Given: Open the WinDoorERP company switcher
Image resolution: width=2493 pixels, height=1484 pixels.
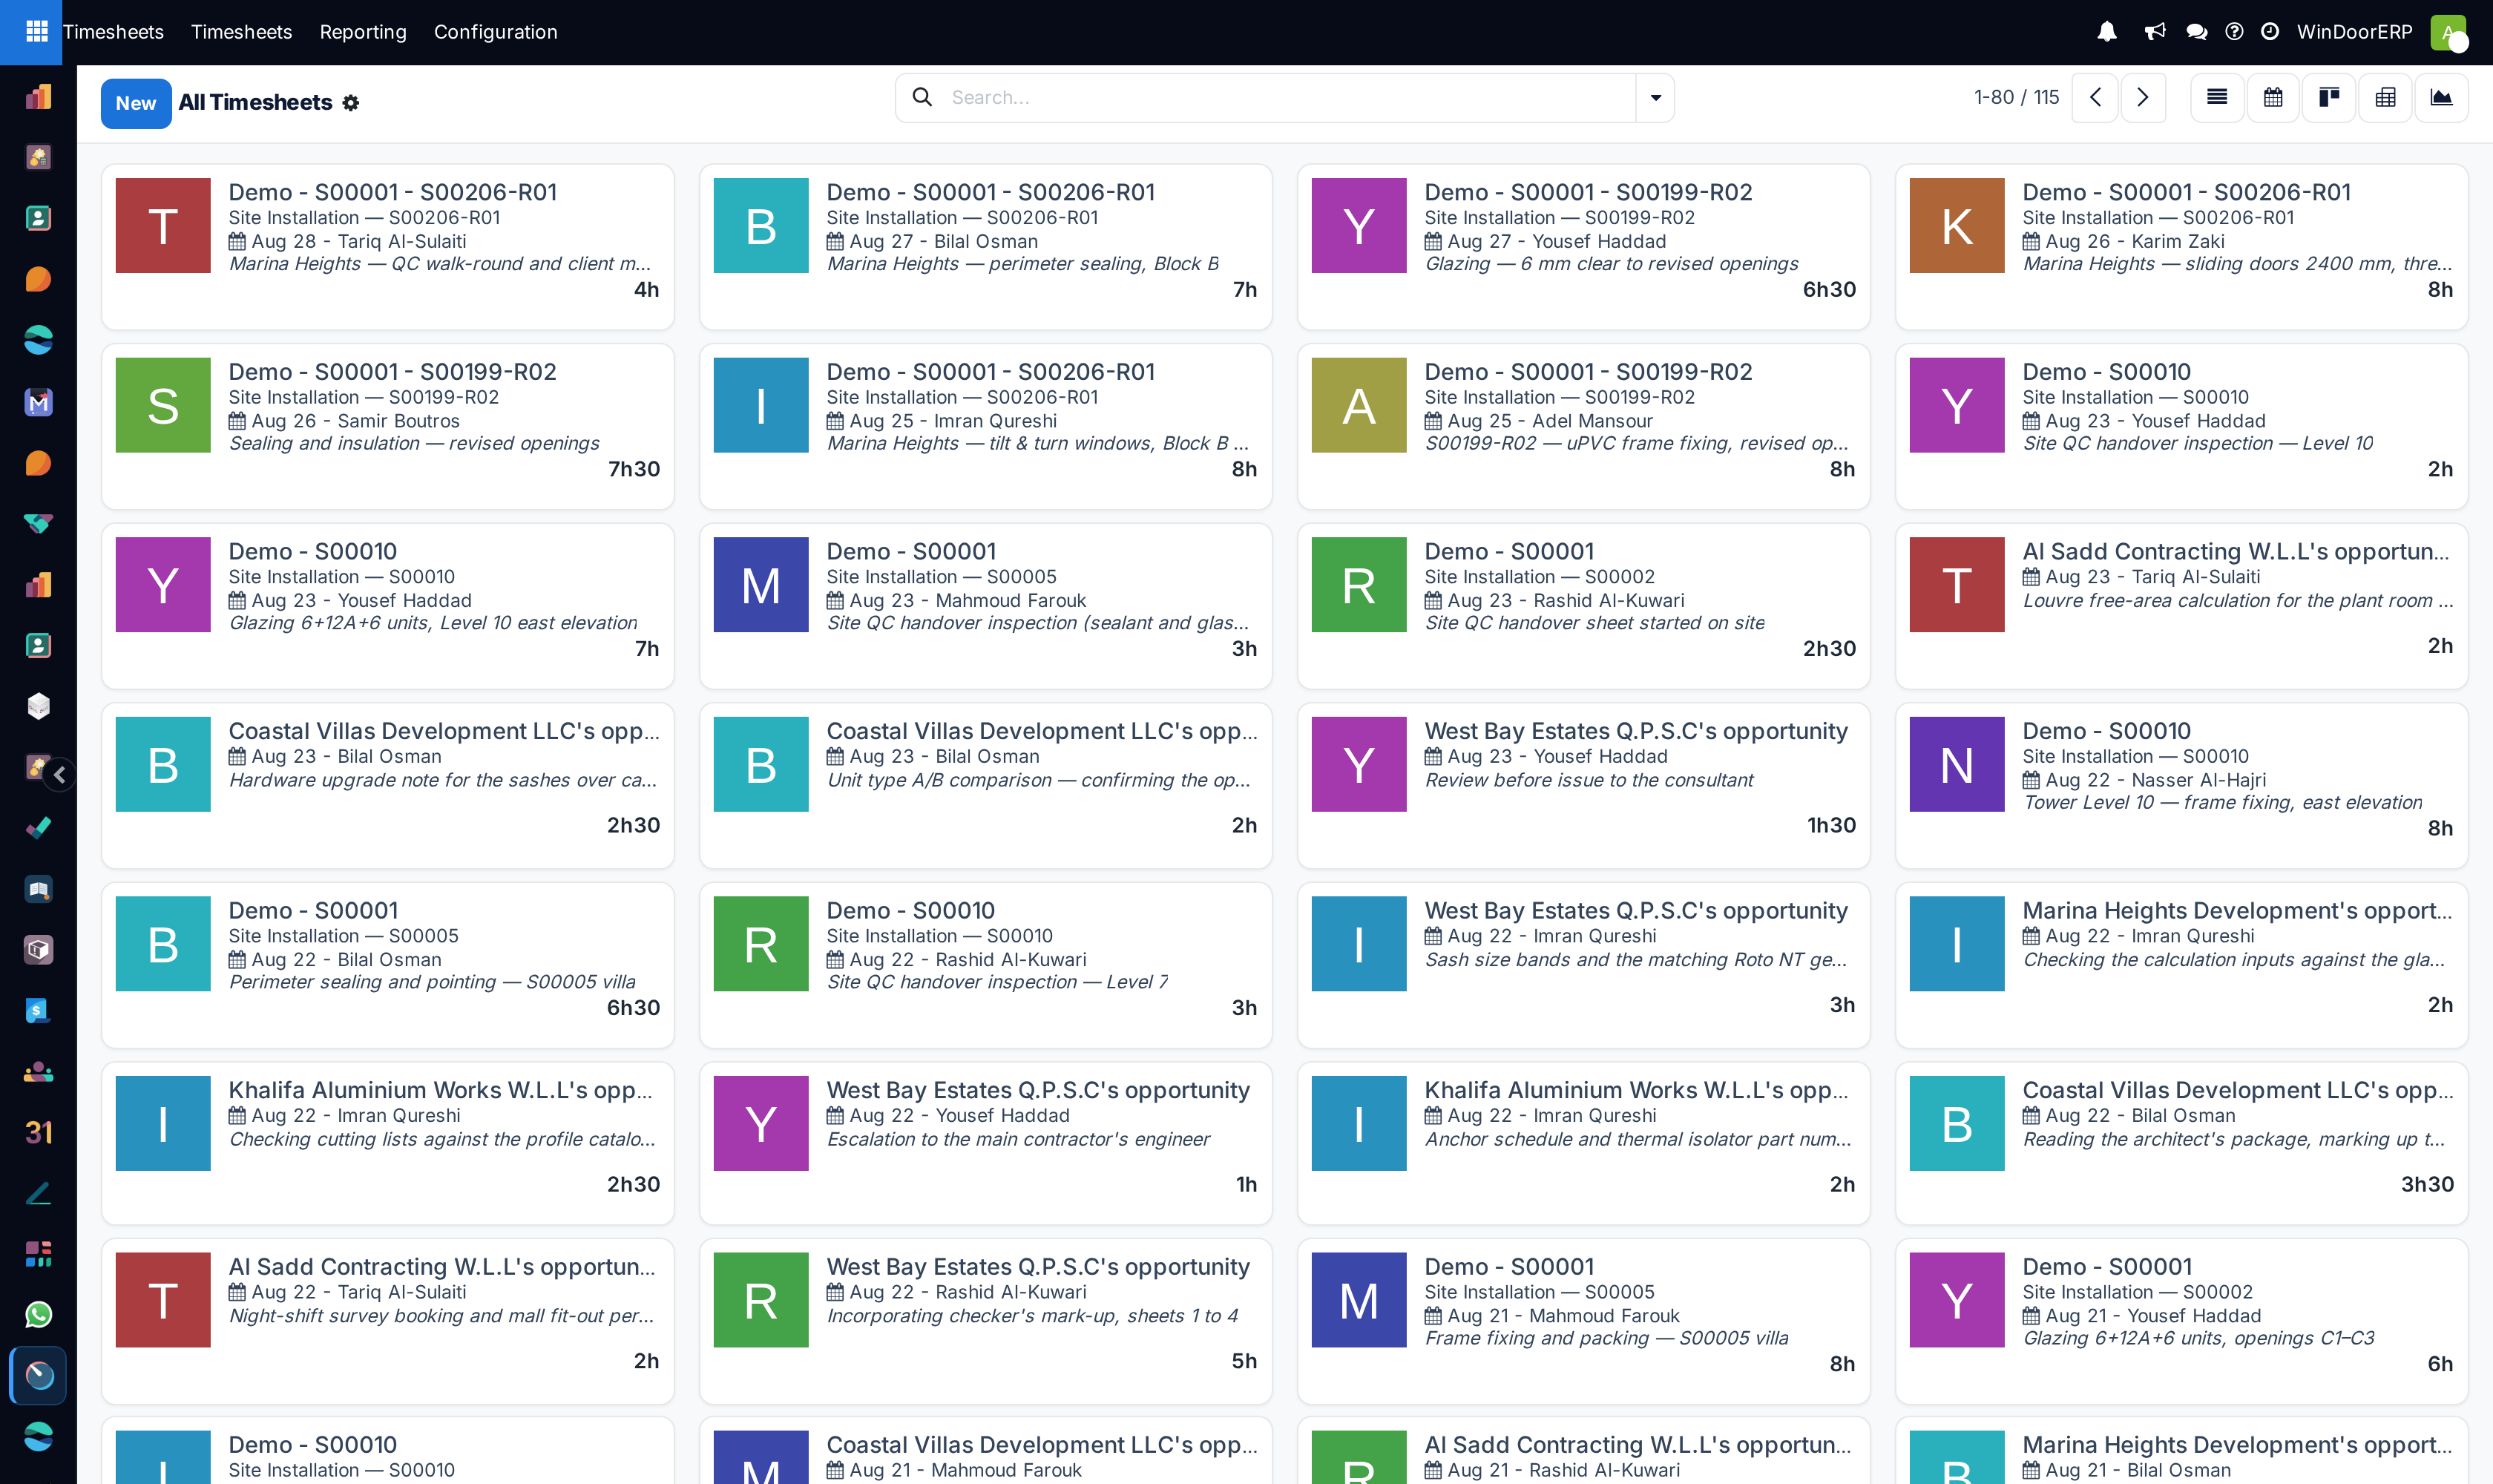Looking at the screenshot, I should point(2354,32).
